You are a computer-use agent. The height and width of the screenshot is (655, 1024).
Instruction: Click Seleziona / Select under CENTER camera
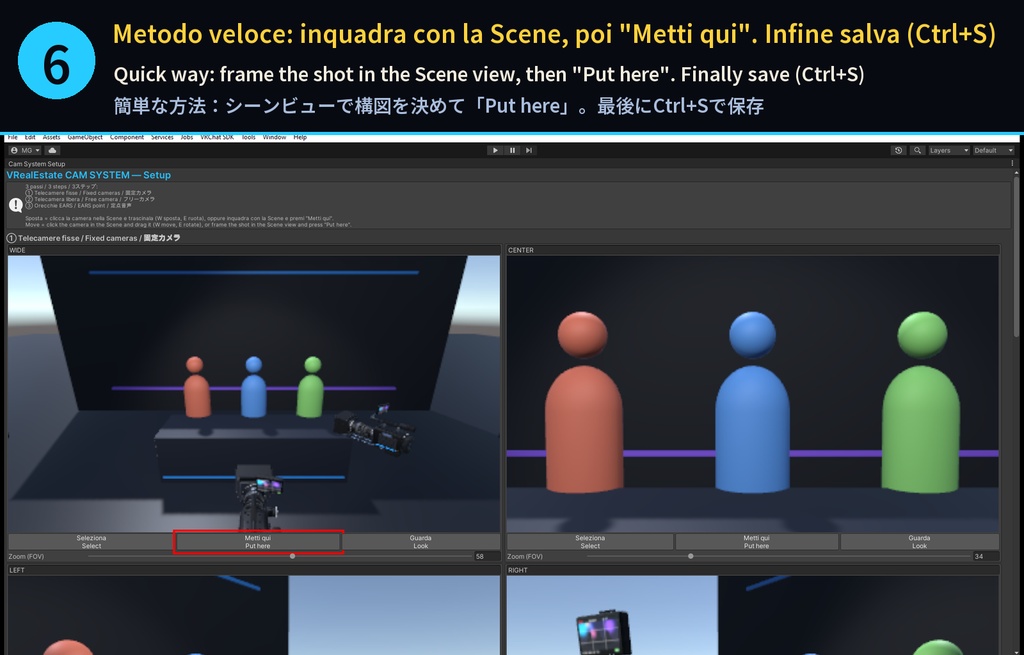pos(590,542)
